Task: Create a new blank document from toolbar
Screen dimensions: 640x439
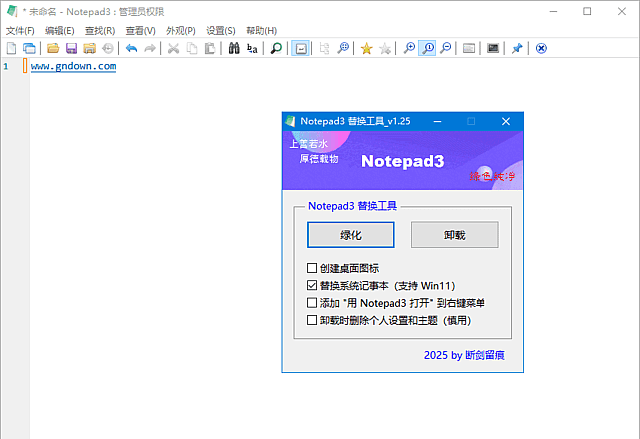Action: [11, 49]
